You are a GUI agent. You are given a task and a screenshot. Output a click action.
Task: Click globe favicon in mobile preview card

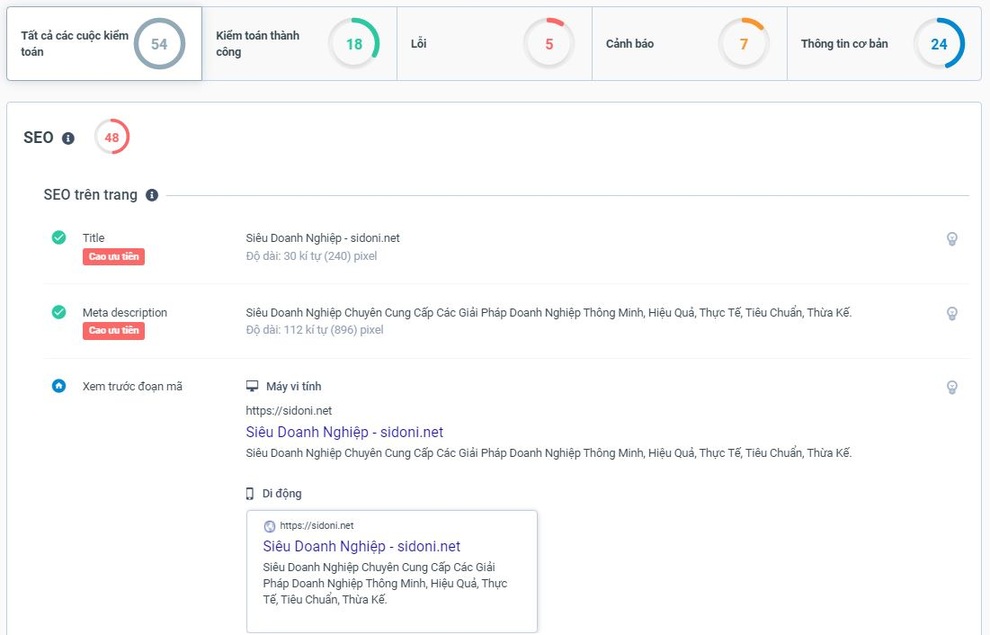(270, 526)
